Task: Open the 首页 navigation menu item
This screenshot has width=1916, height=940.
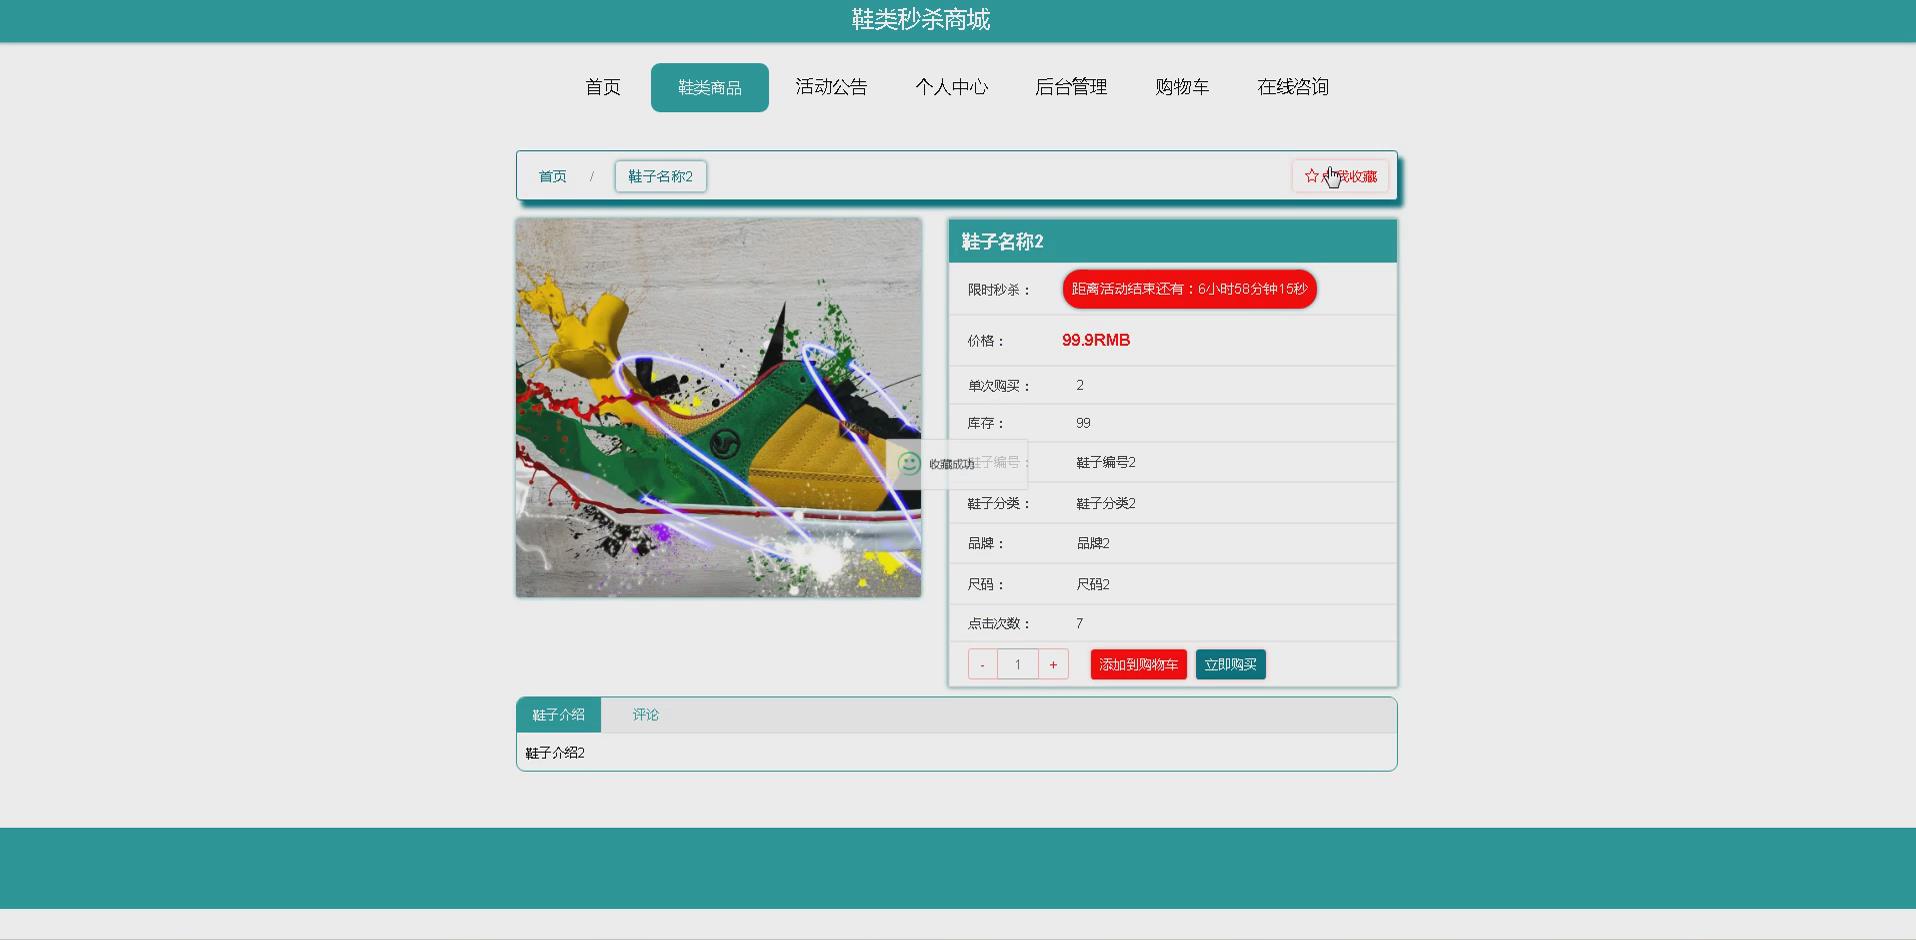Action: click(x=601, y=87)
